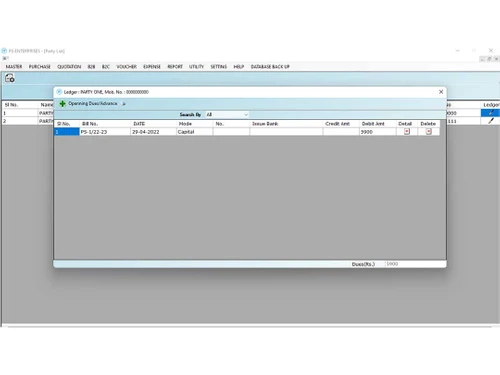Close the PS ENTERPRISES main window
This screenshot has height=375, width=500.
tap(491, 50)
